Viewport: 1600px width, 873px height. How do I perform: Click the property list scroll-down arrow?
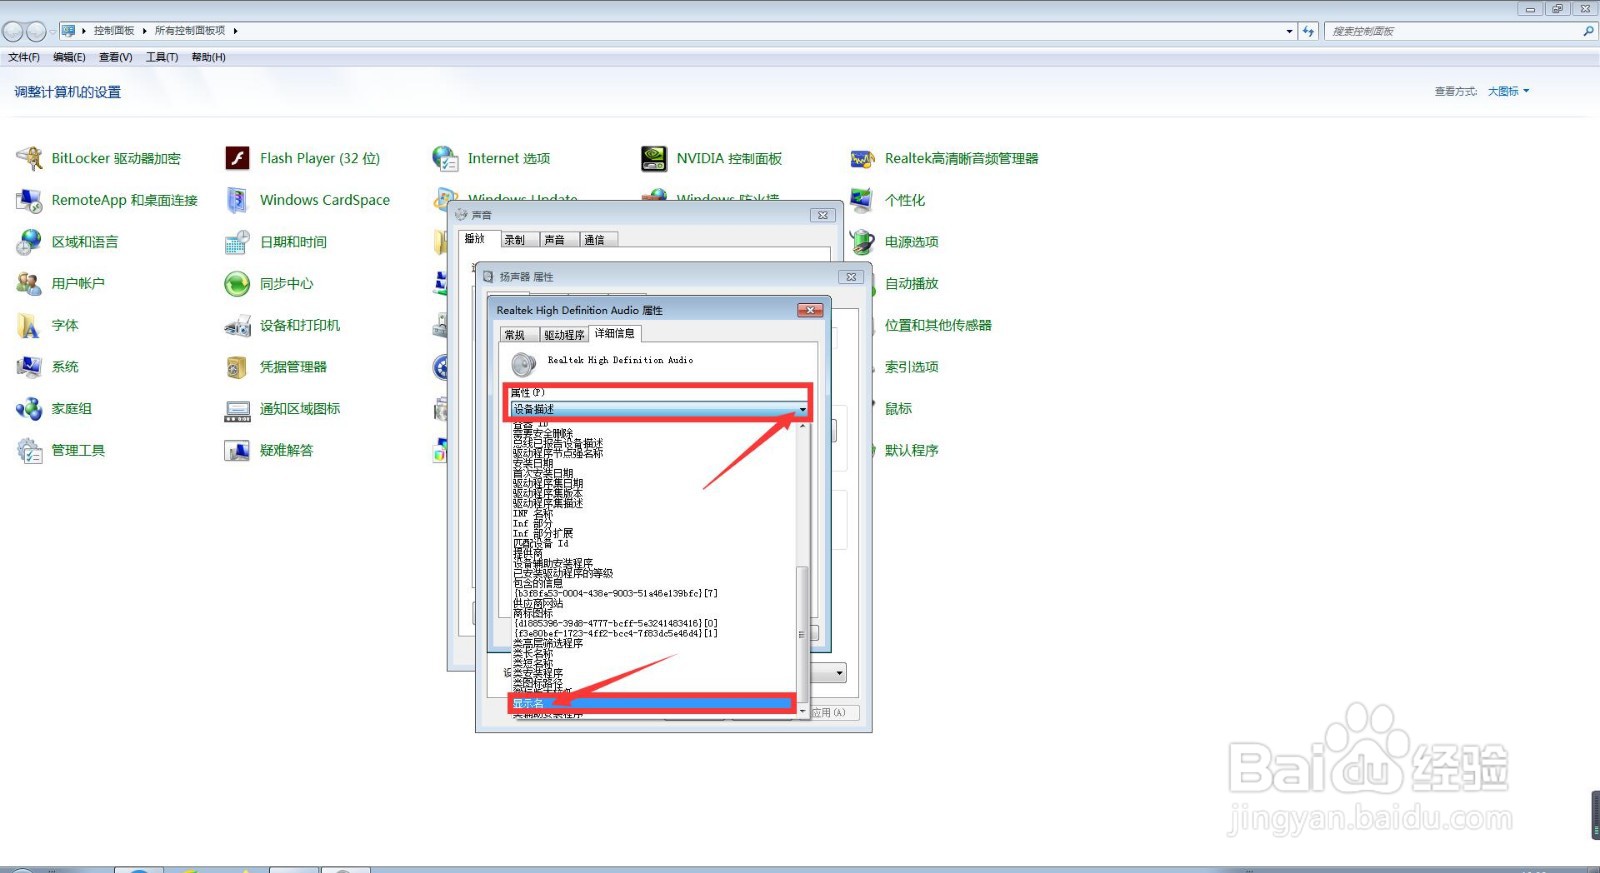[x=802, y=710]
